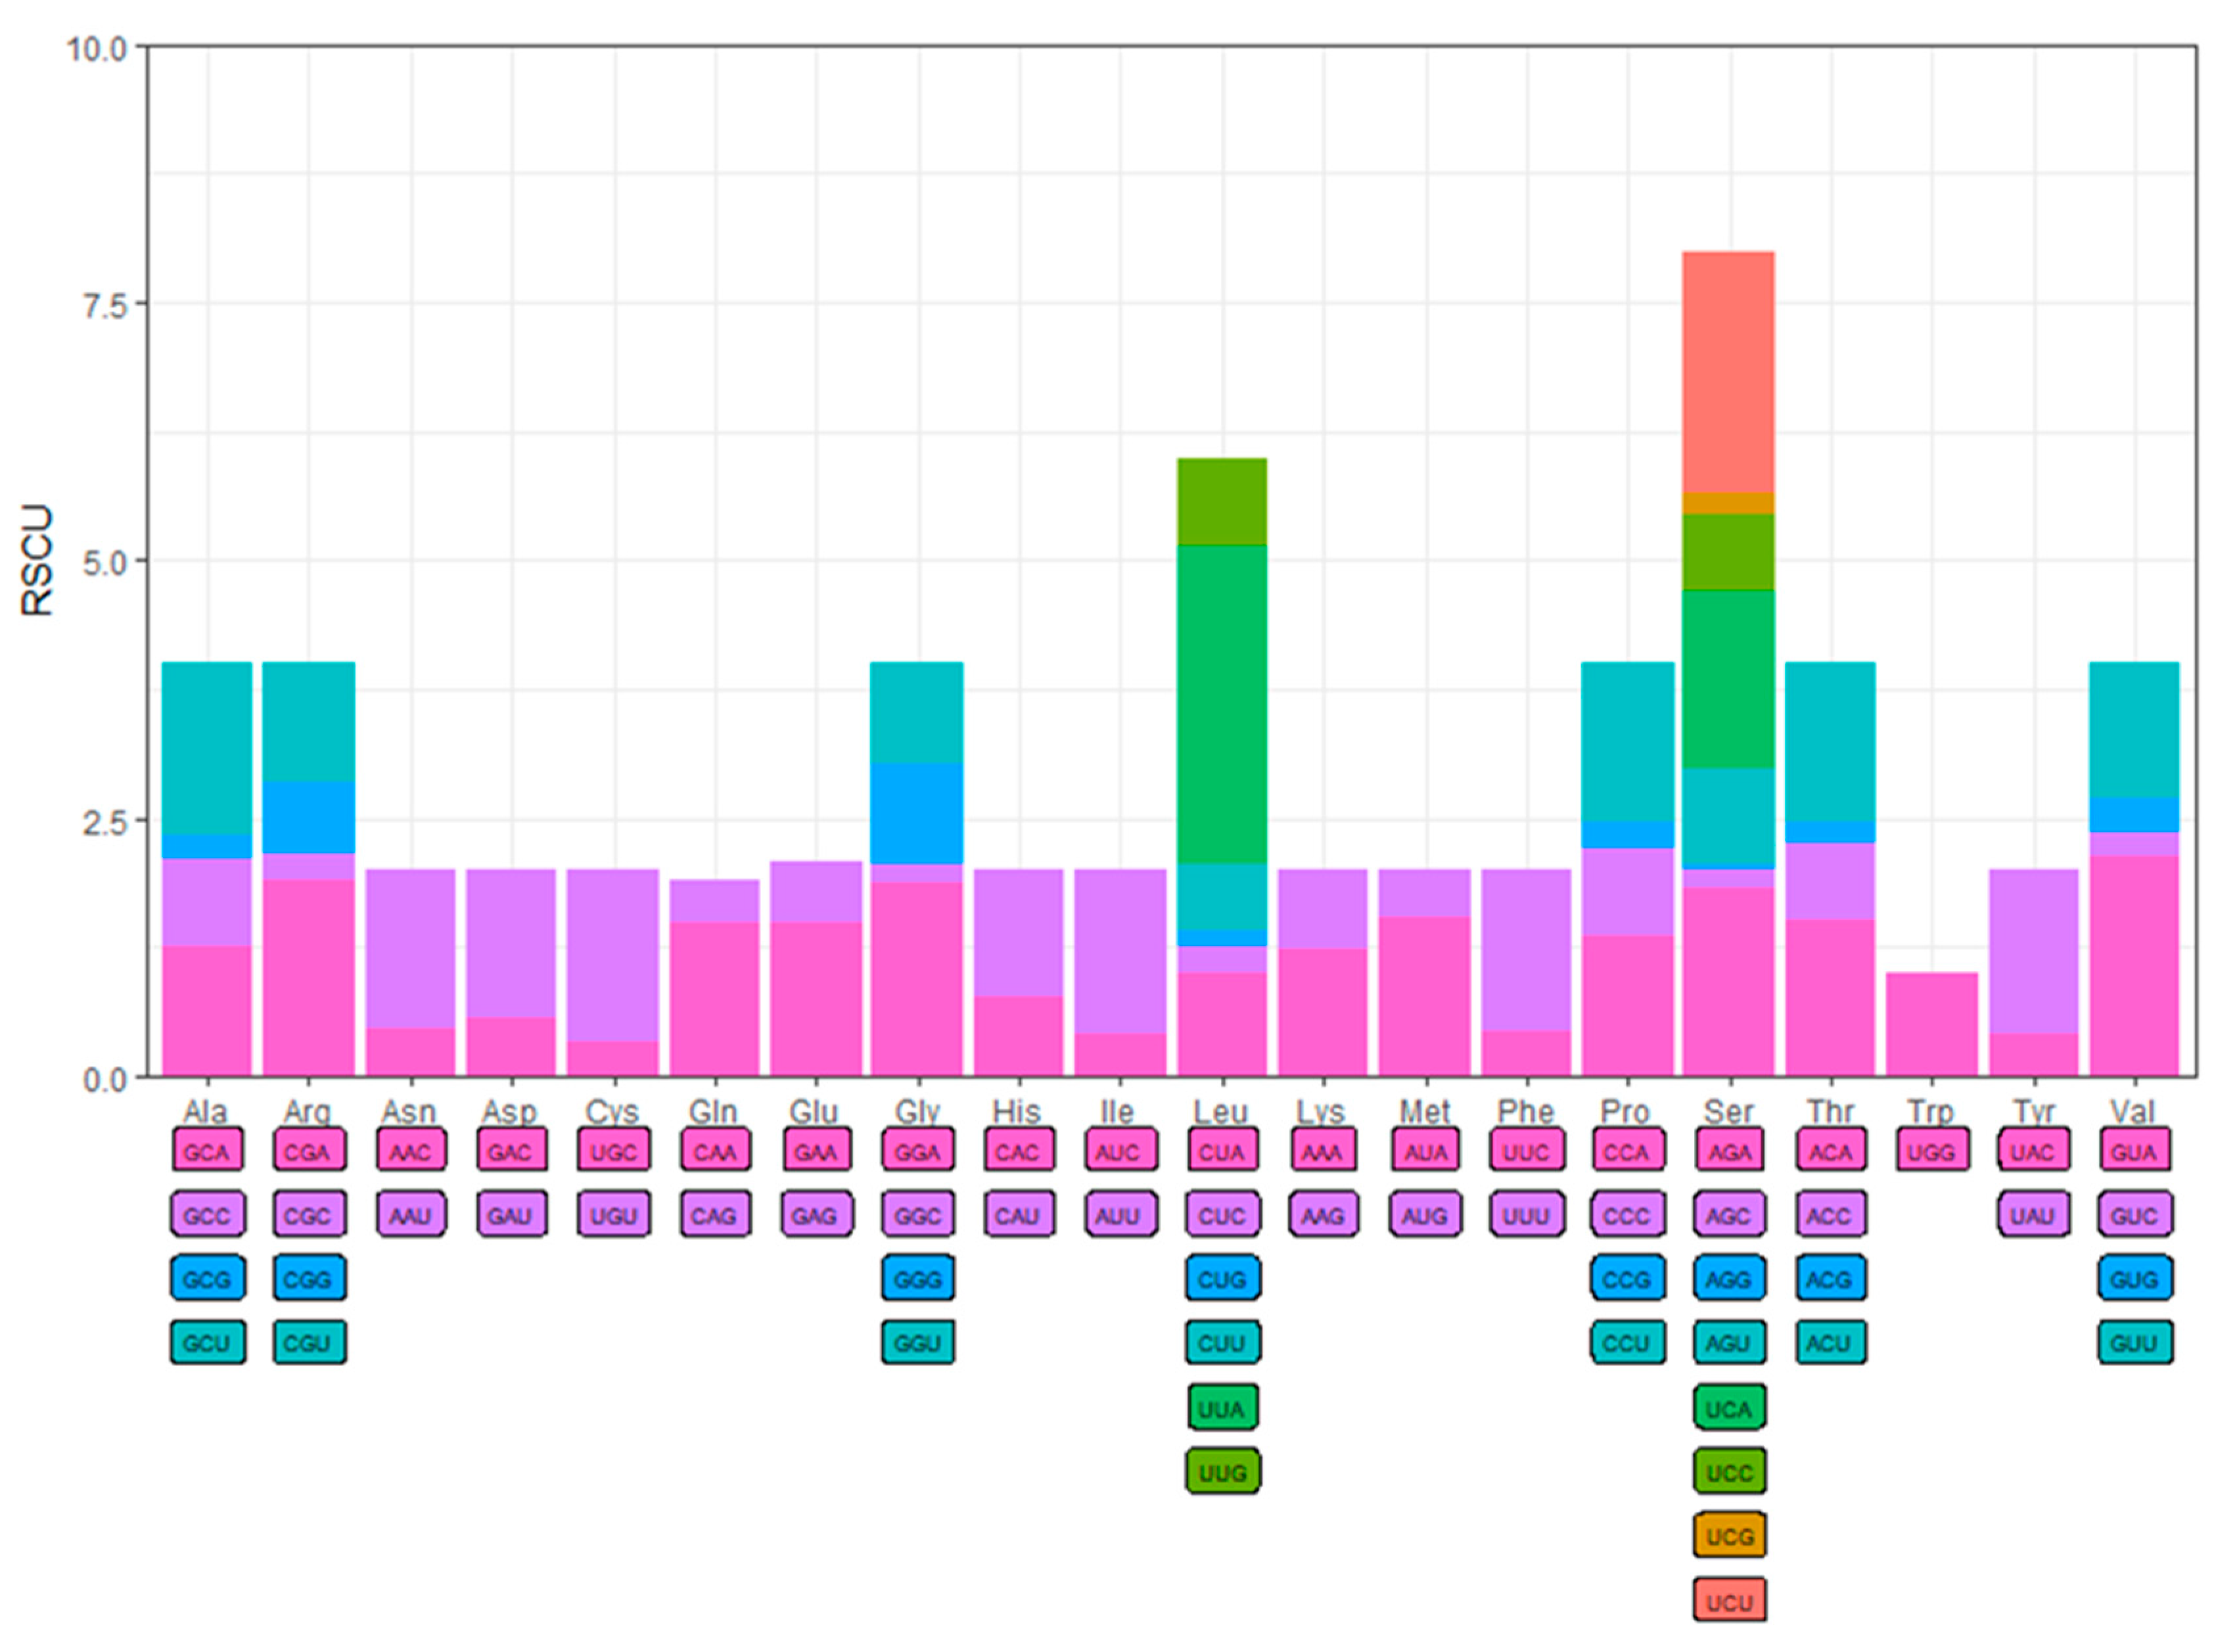Screen dimensions: 2214x1652
Task: Click the purple UGU segment in Cys bar
Action: point(613,955)
